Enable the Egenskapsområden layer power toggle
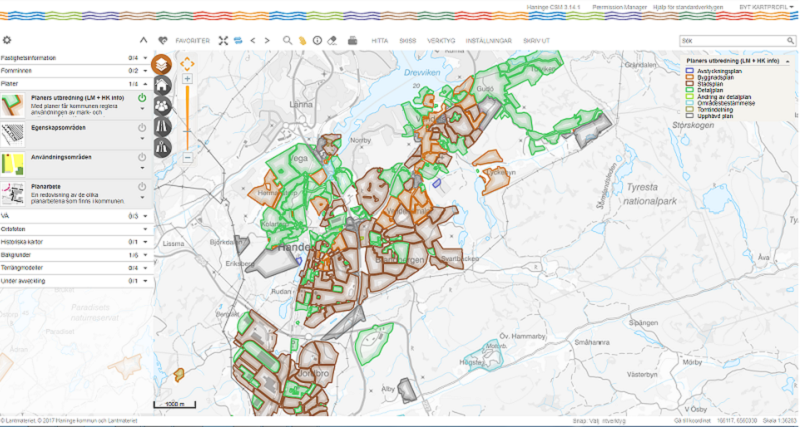The height and width of the screenshot is (427, 800). pos(142,129)
